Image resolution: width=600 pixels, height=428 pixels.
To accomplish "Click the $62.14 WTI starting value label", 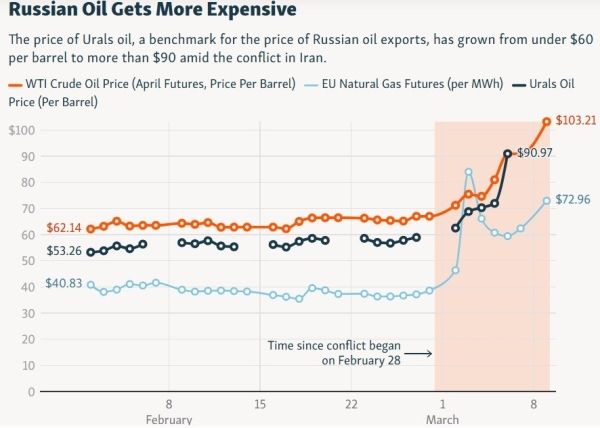I will (64, 229).
